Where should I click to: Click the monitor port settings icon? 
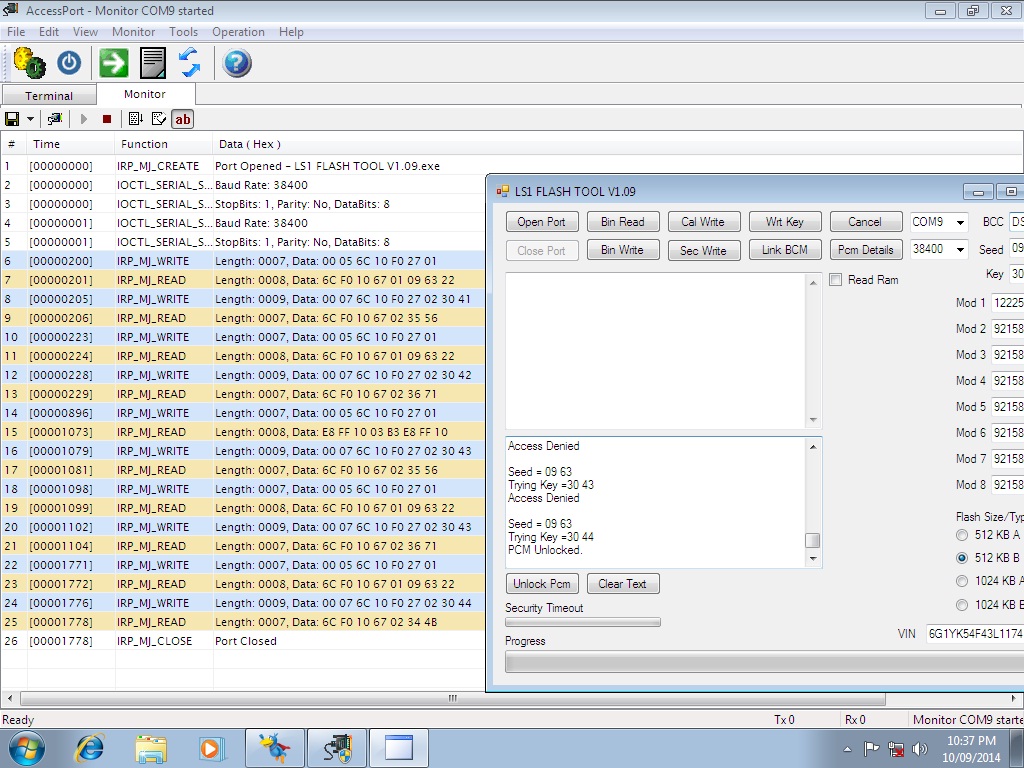tap(55, 119)
